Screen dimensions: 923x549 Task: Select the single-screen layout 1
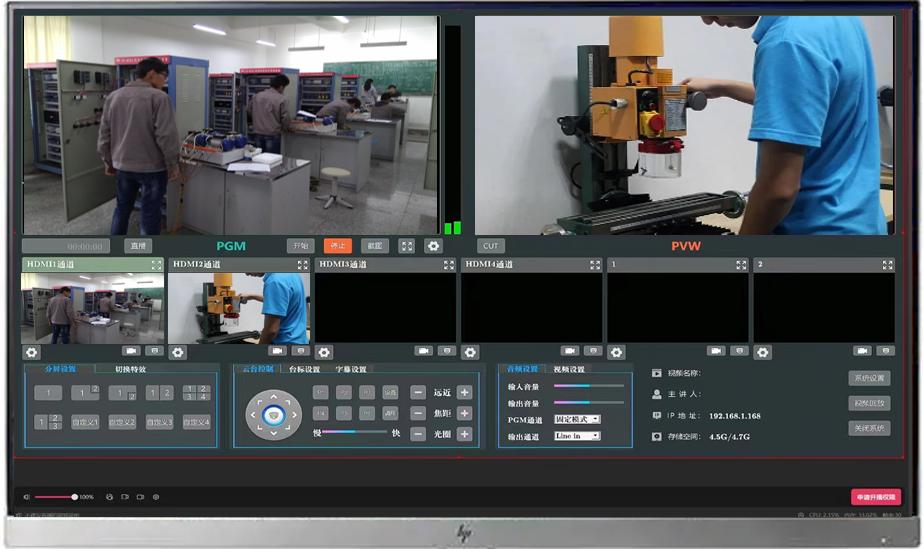point(47,393)
